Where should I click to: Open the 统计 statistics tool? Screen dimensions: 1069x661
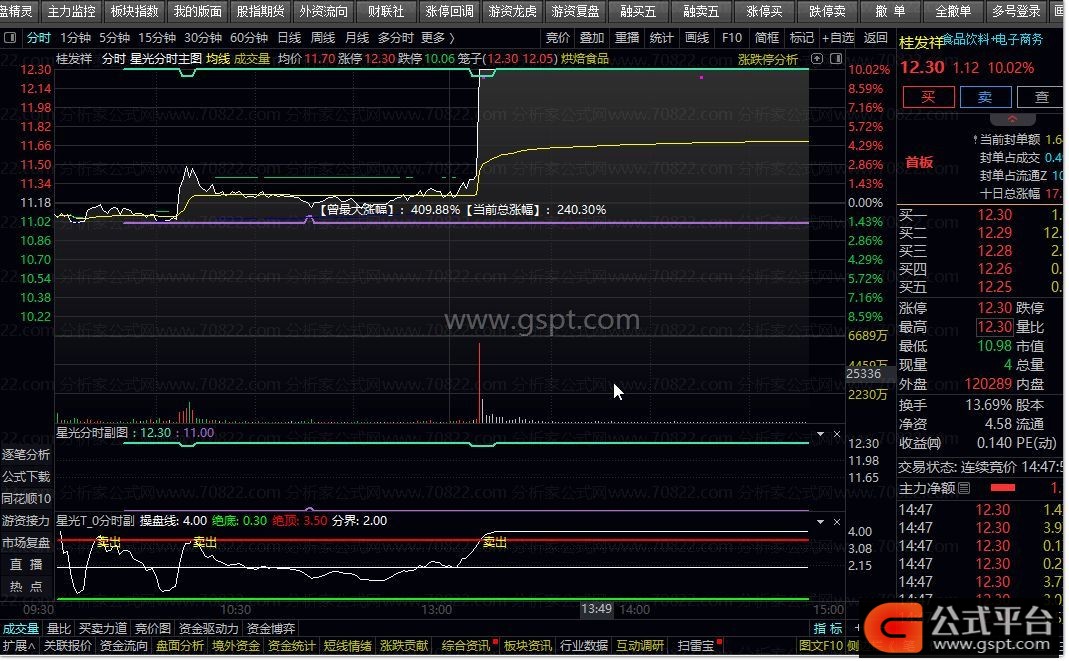point(661,38)
